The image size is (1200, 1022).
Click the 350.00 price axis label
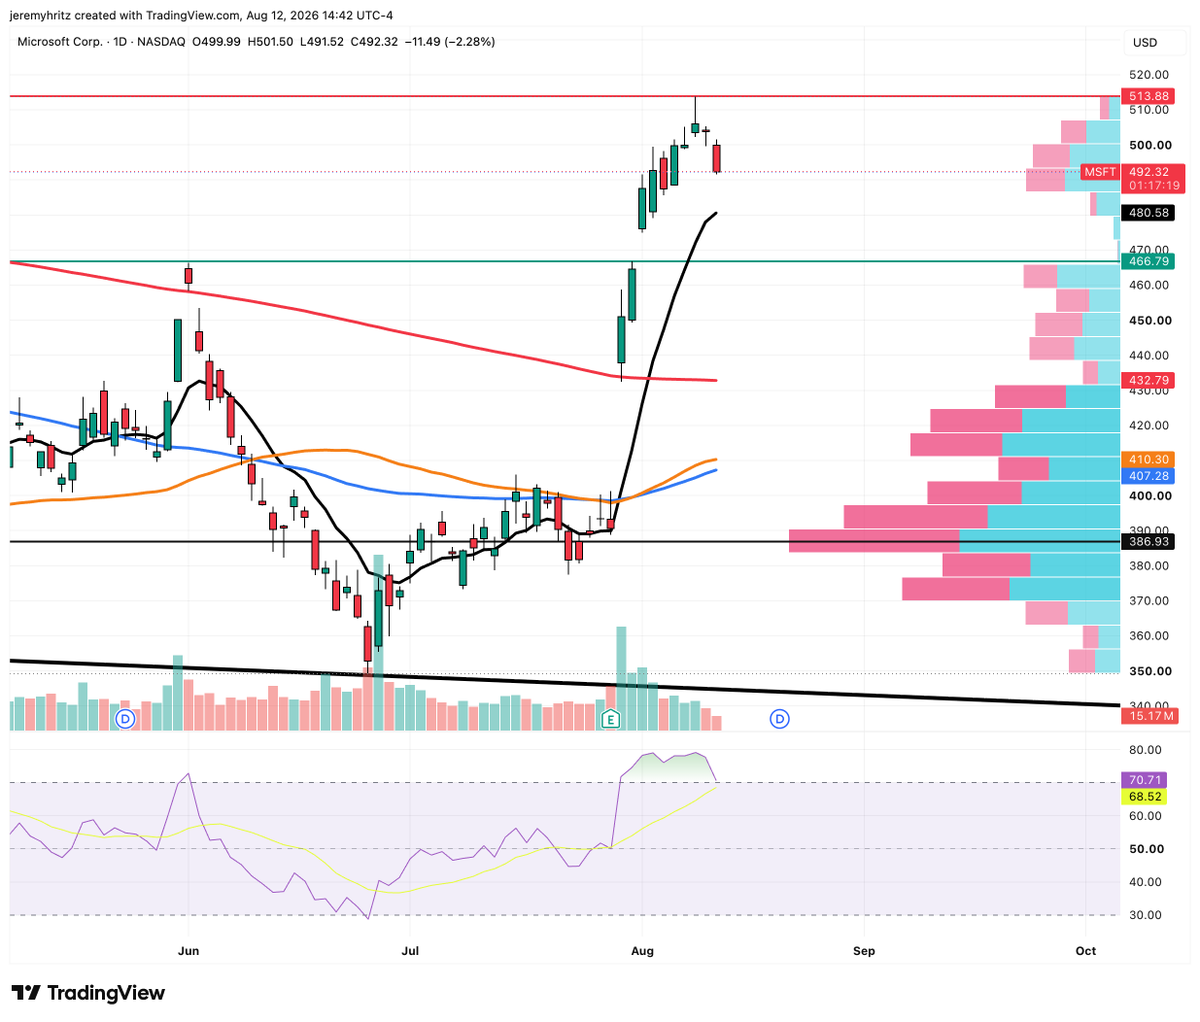1150,671
